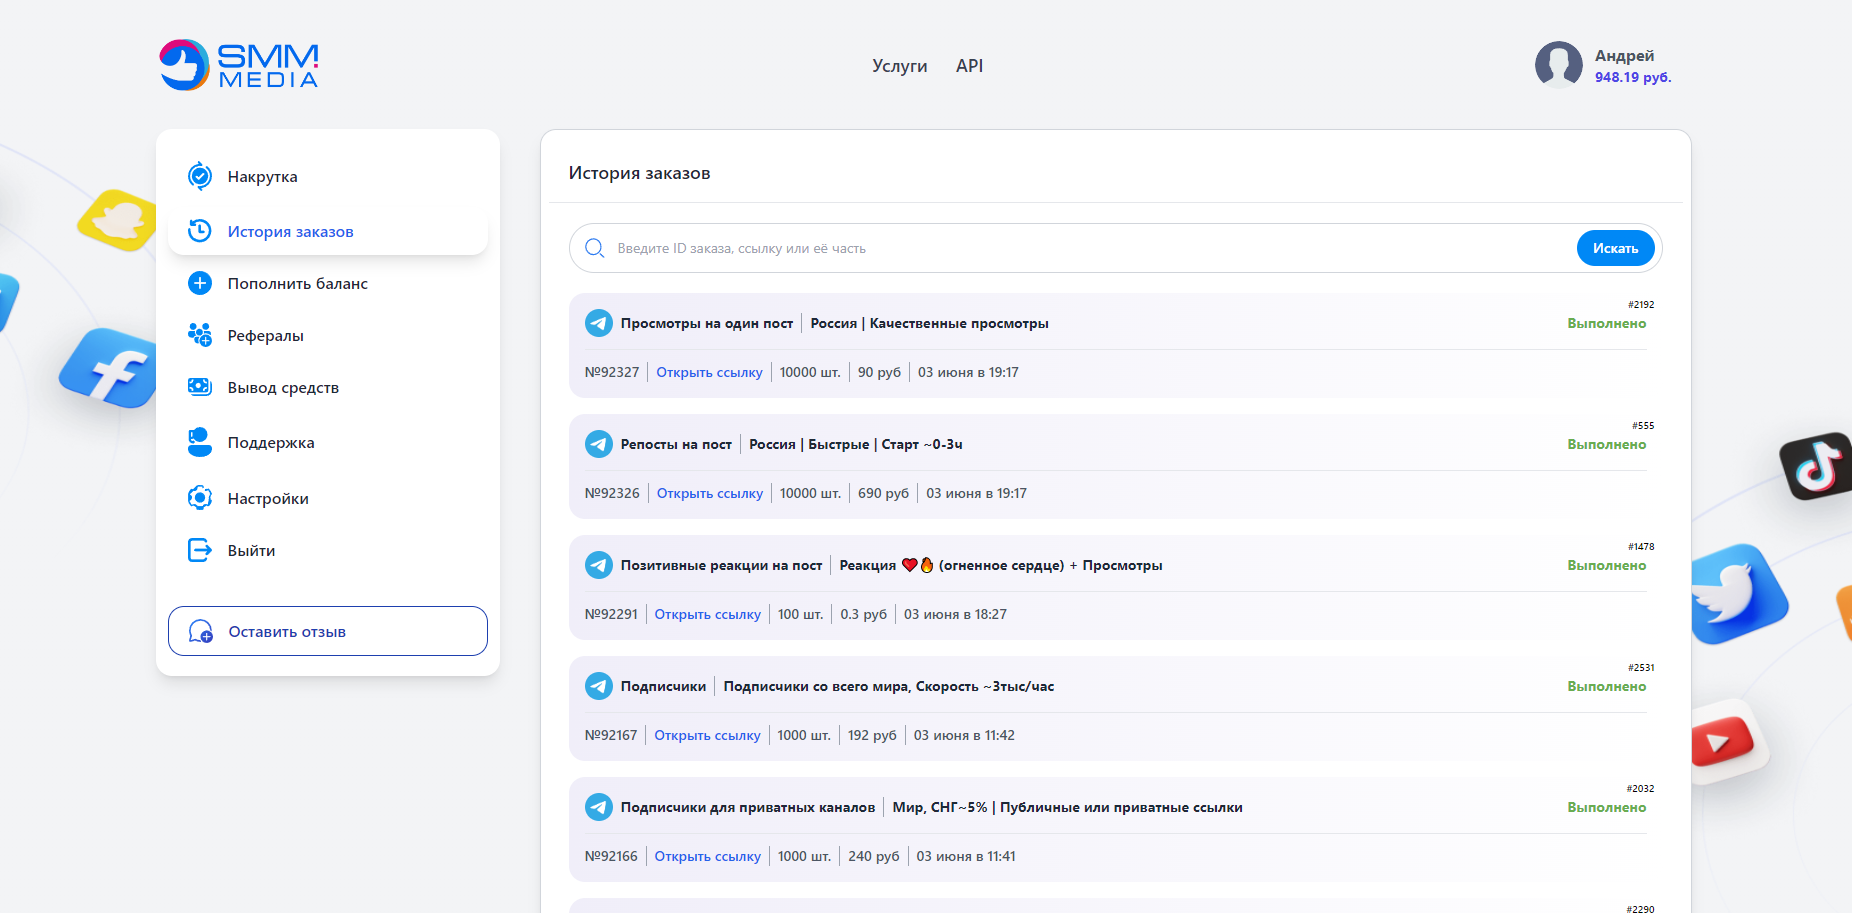Viewport: 1852px width, 913px height.
Task: Click Telegram icon of Репосты на пост
Action: click(599, 444)
